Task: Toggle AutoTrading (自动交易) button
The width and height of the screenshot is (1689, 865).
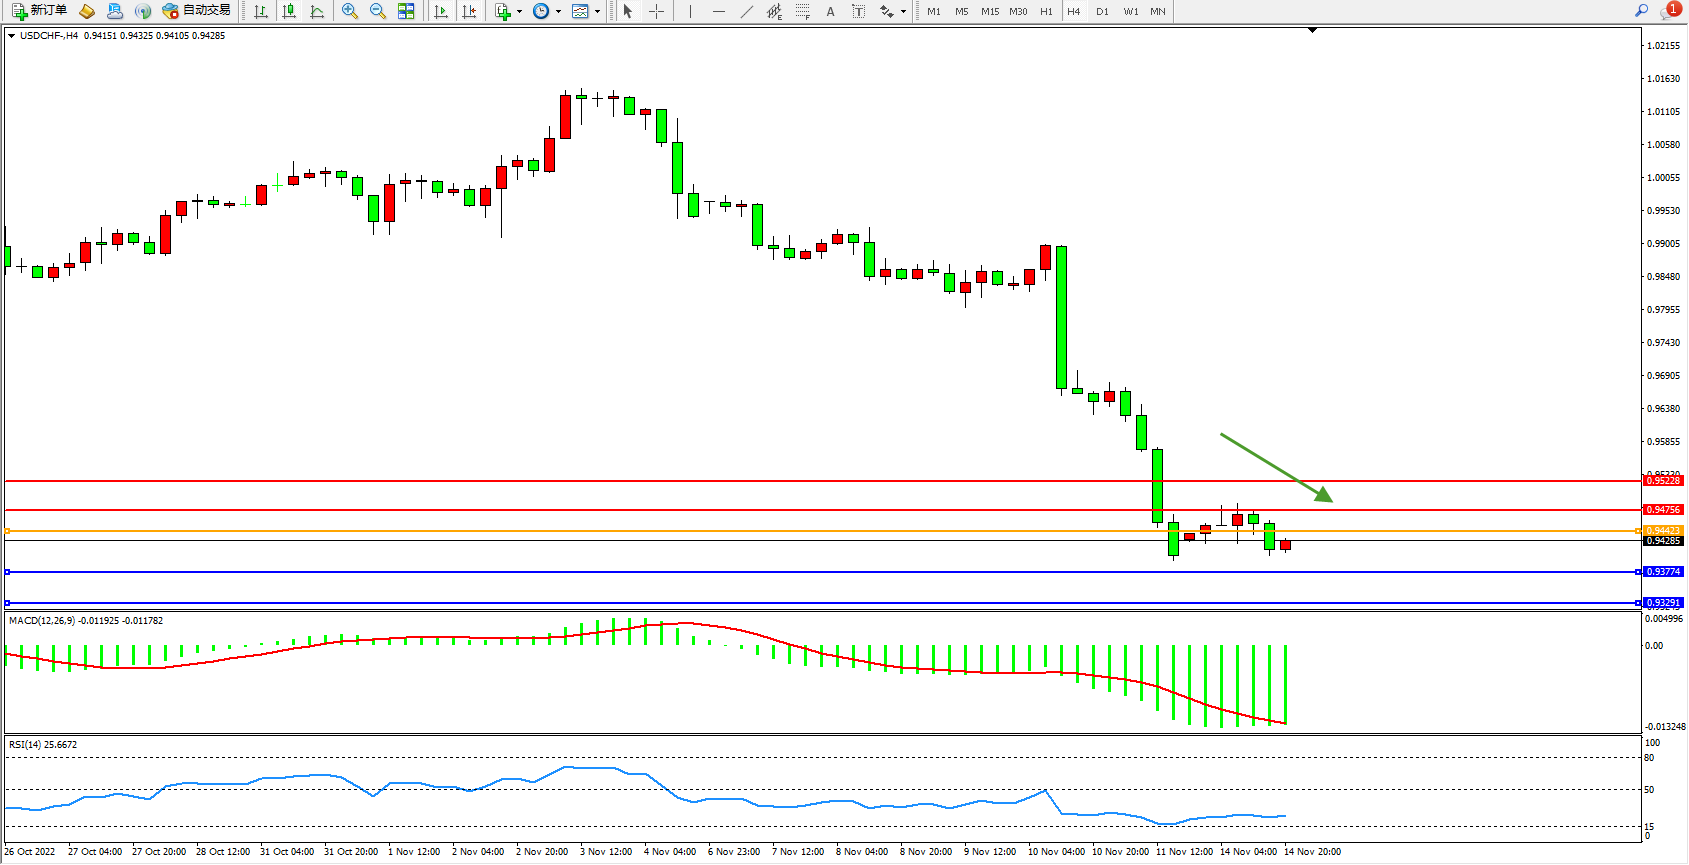Action: [197, 11]
